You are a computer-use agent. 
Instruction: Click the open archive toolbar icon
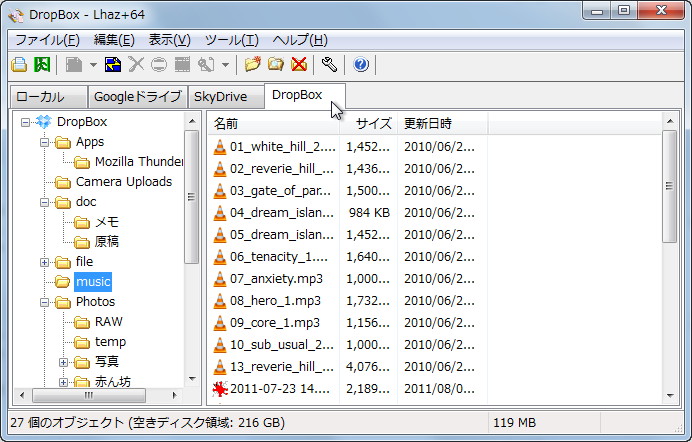[19, 65]
